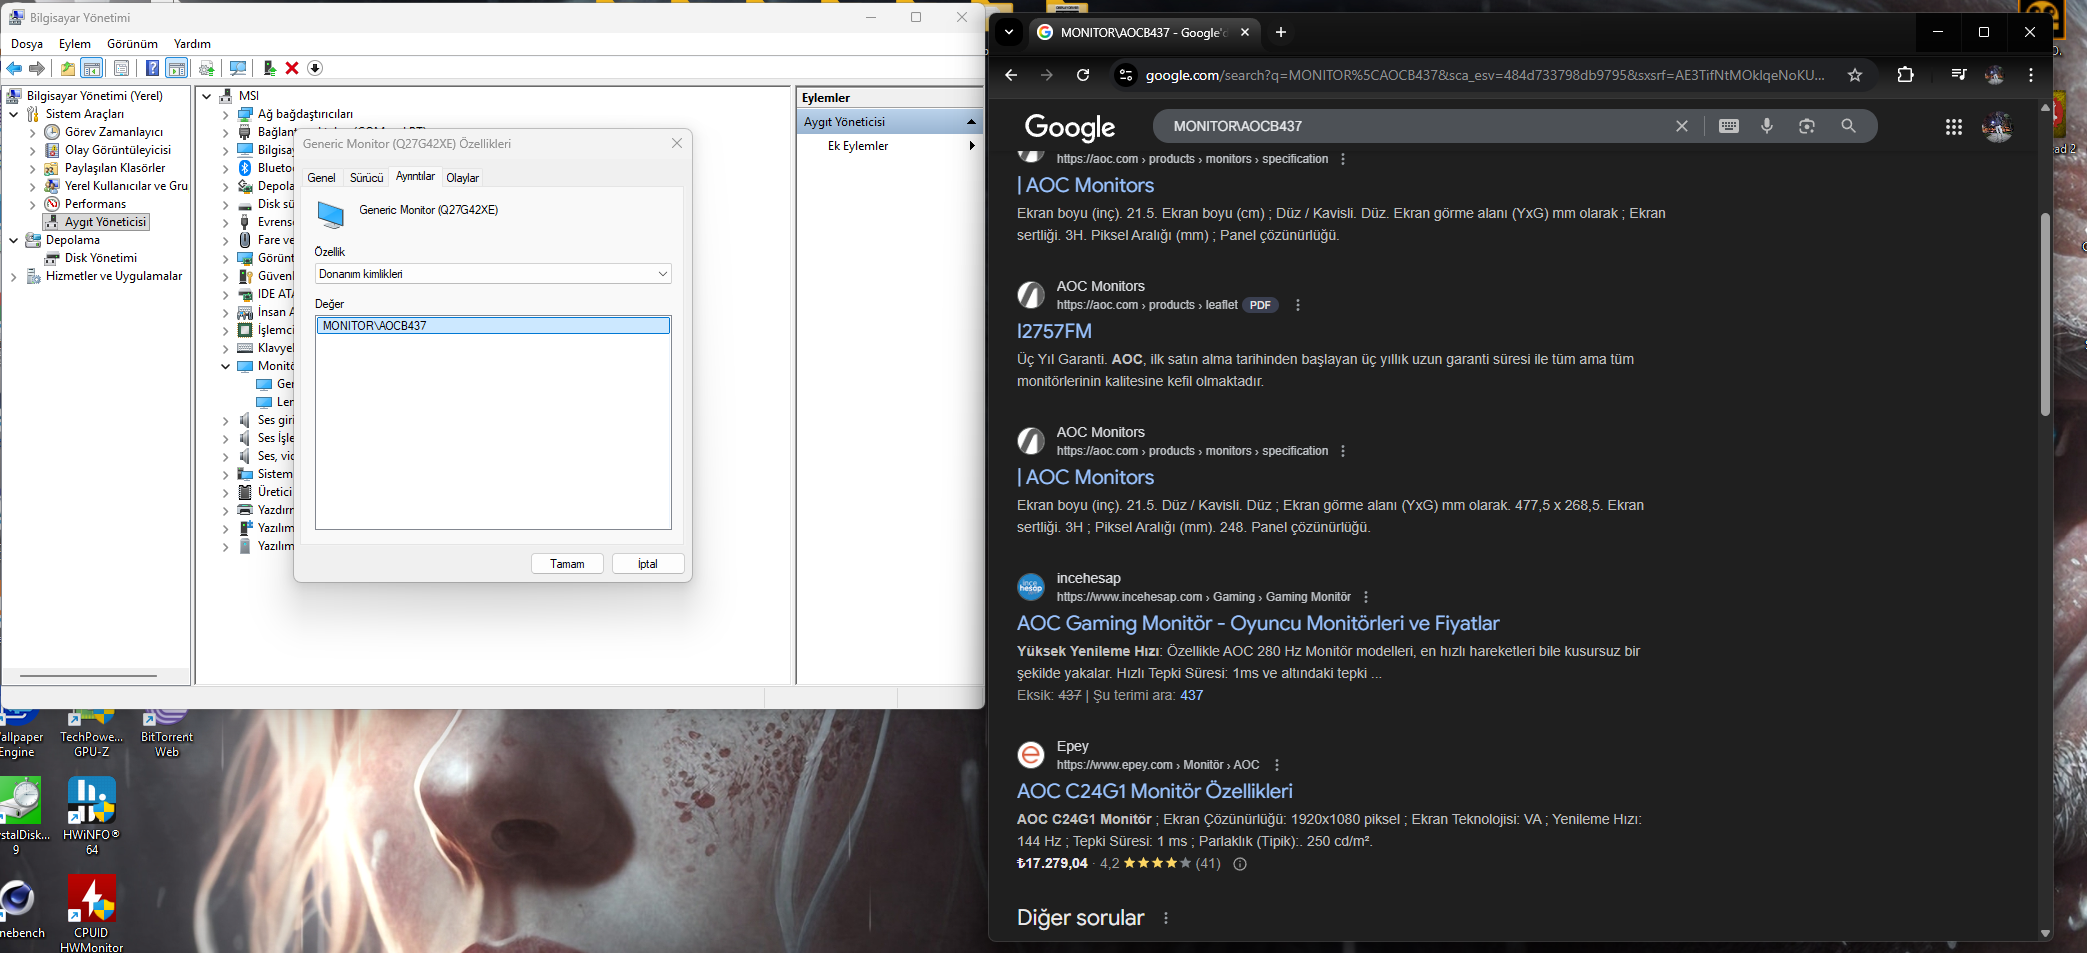This screenshot has width=2087, height=953.
Task: Open AOC Gaming Monitör incehesap result
Action: click(1258, 623)
